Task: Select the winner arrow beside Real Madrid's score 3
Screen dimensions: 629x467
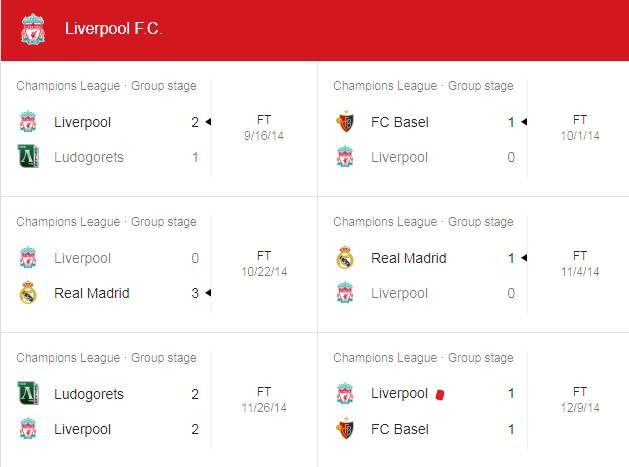Action: [x=208, y=293]
